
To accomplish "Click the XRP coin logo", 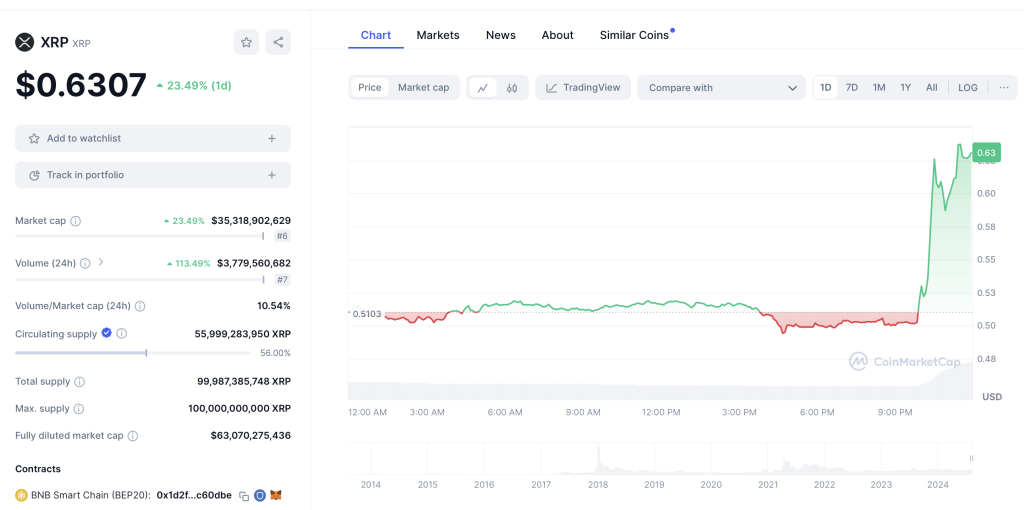I will click(25, 42).
